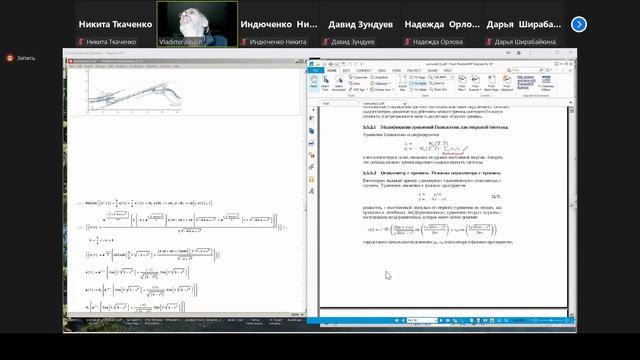Choose the Select Text tool
640x360 pixels.
325,83
